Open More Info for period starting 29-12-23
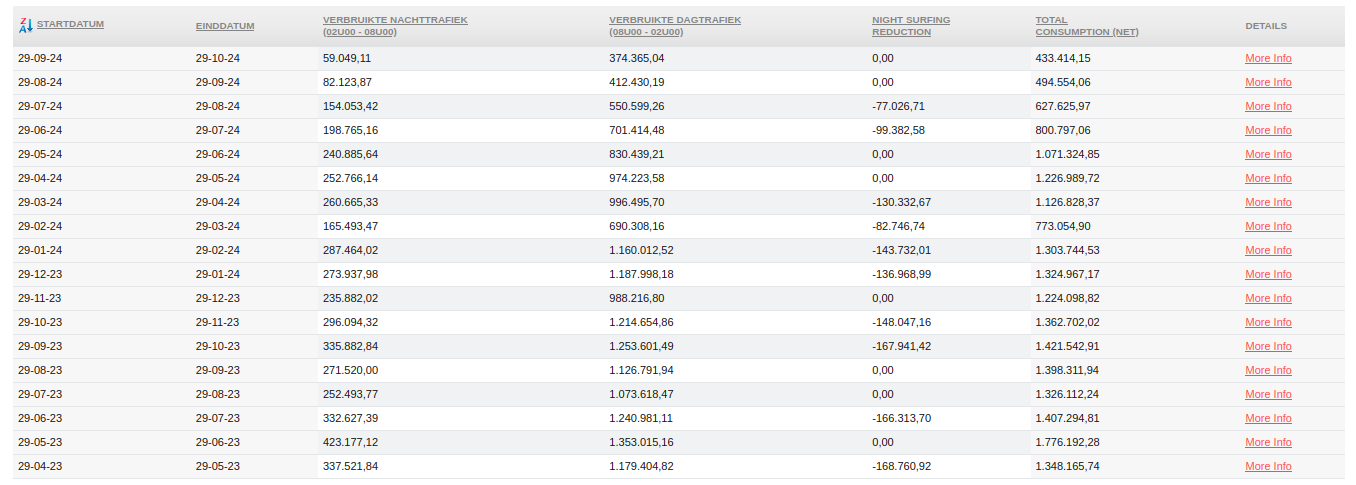The width and height of the screenshot is (1356, 485). pyautogui.click(x=1268, y=274)
